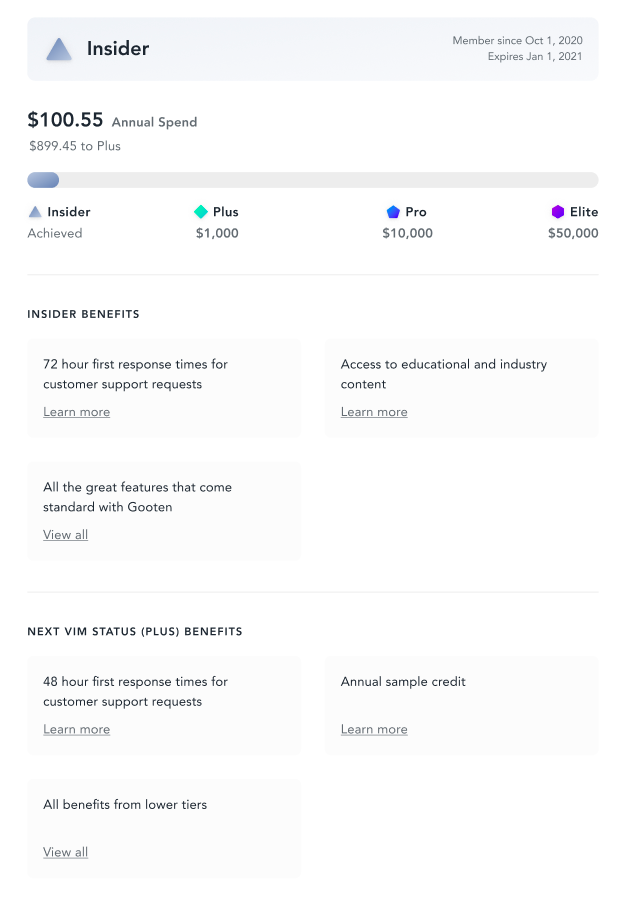The height and width of the screenshot is (901, 639).
Task: Open Learn more for 48 hour response times
Action: [x=76, y=729]
